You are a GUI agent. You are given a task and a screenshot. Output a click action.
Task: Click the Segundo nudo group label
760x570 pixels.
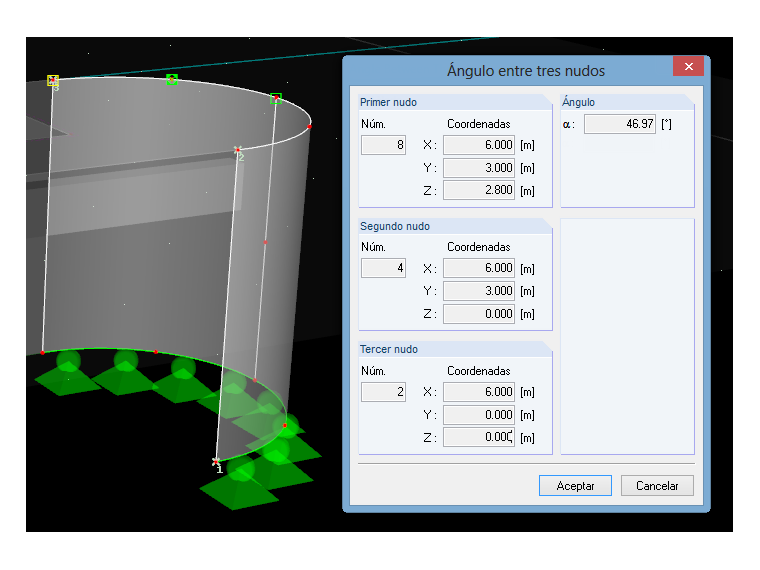pos(395,226)
